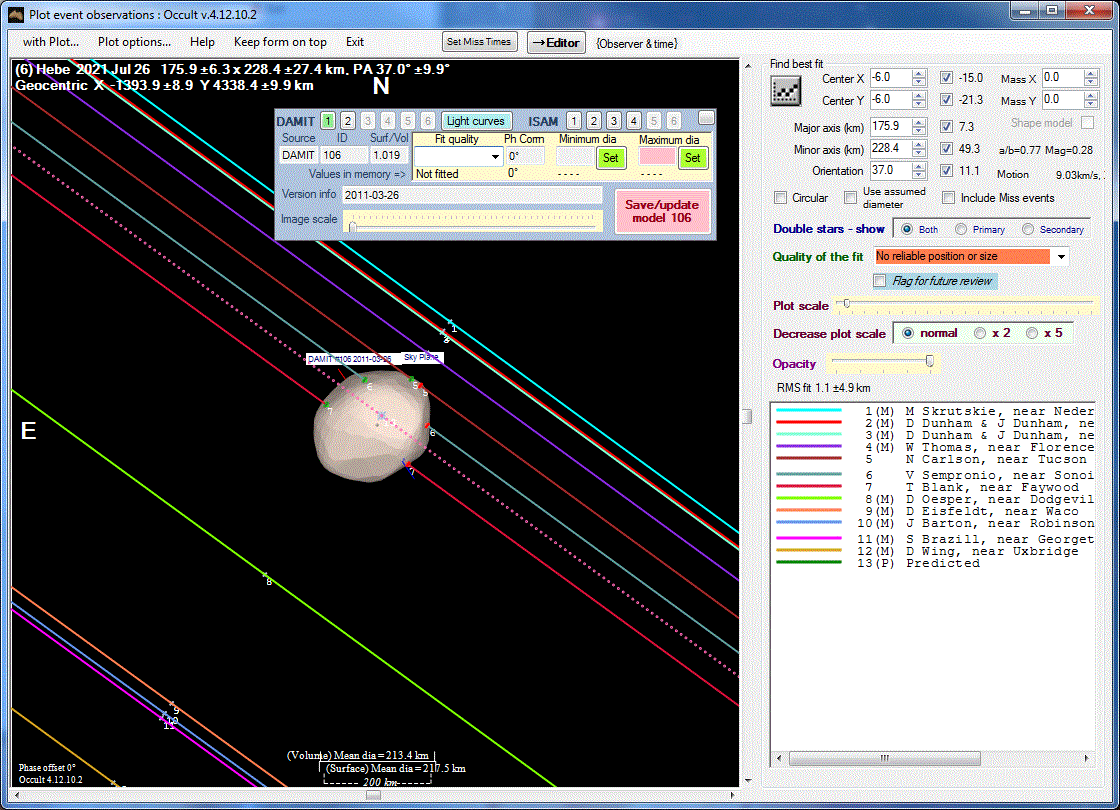Click the Find best fit graph icon
Image resolution: width=1120 pixels, height=810 pixels.
tap(786, 91)
